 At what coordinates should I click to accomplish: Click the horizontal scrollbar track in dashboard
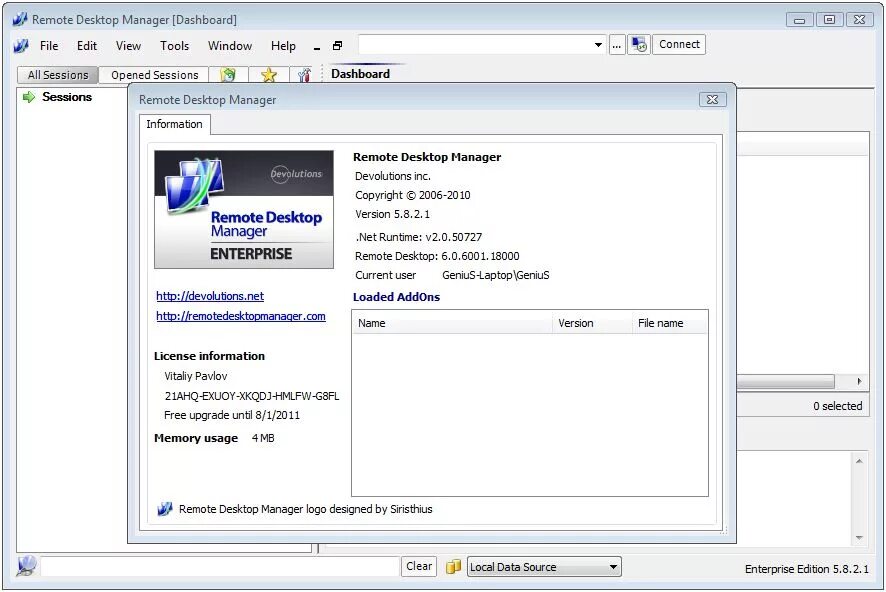(x=785, y=381)
